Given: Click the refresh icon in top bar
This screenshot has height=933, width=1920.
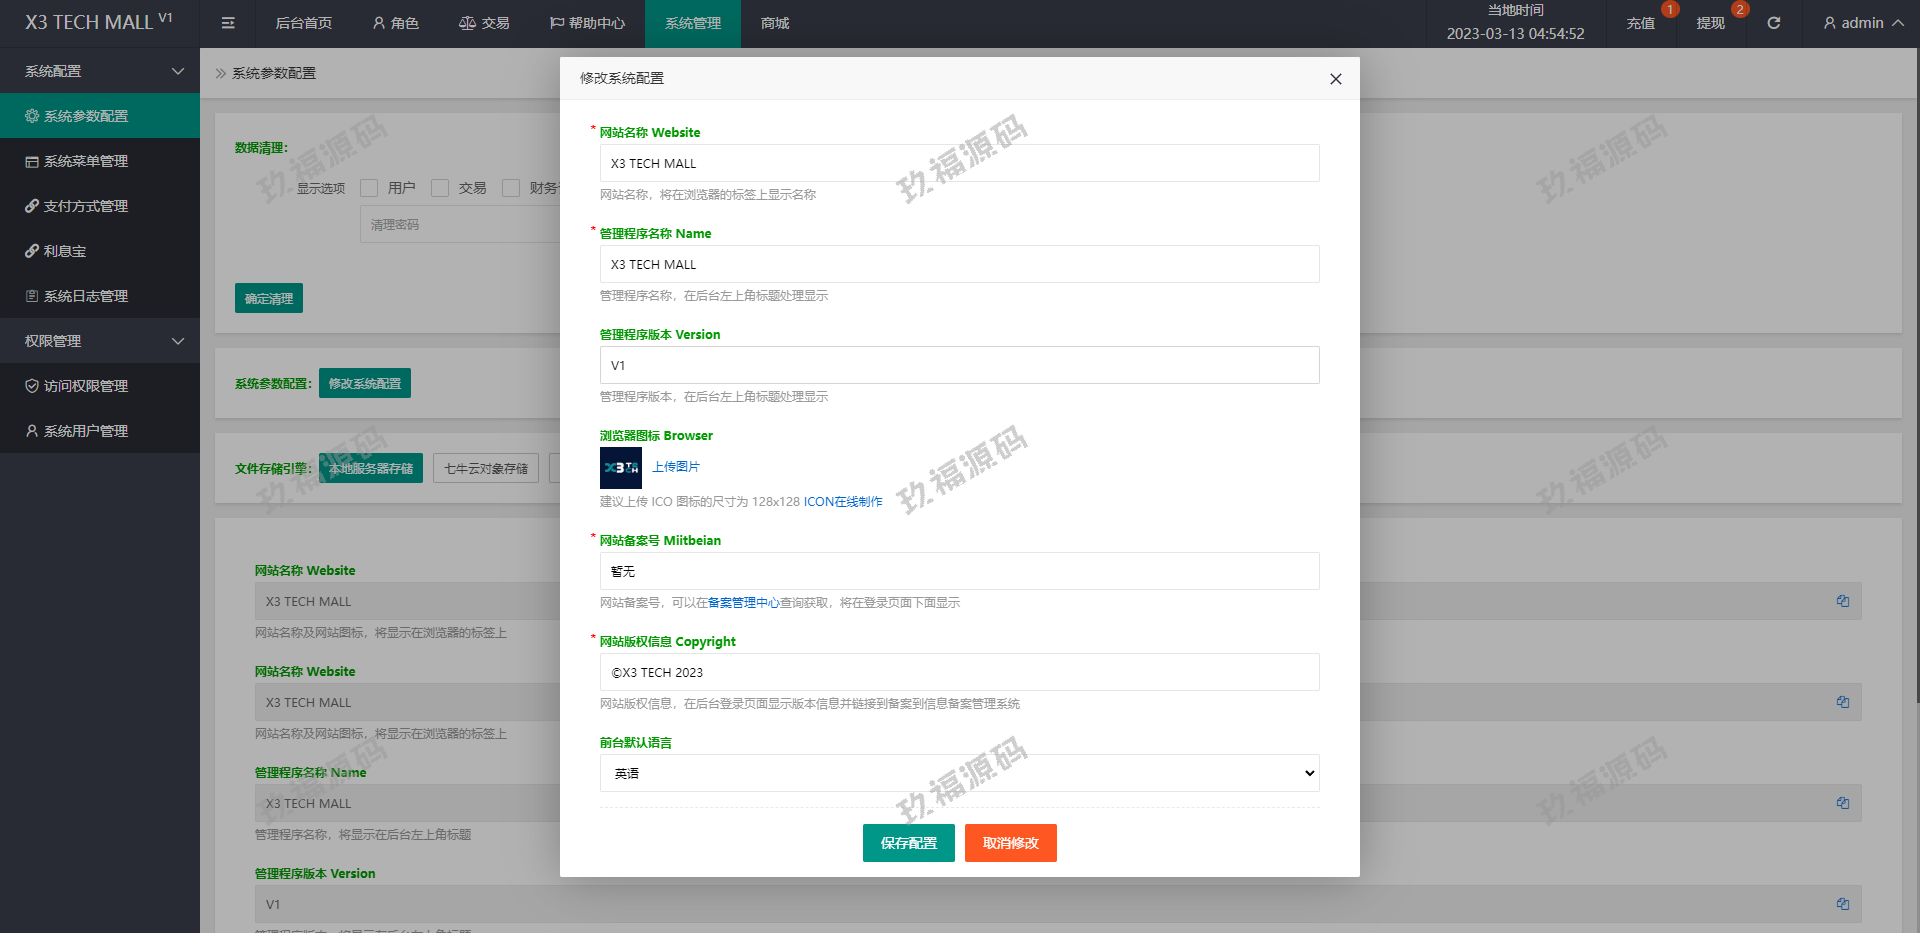Looking at the screenshot, I should (1773, 23).
